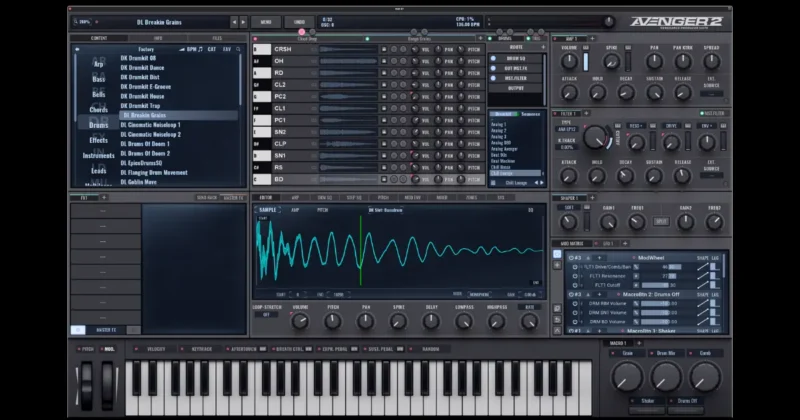Image resolution: width=800 pixels, height=420 pixels.
Task: Add a new LFO tab with the plus icon
Action: 625,243
